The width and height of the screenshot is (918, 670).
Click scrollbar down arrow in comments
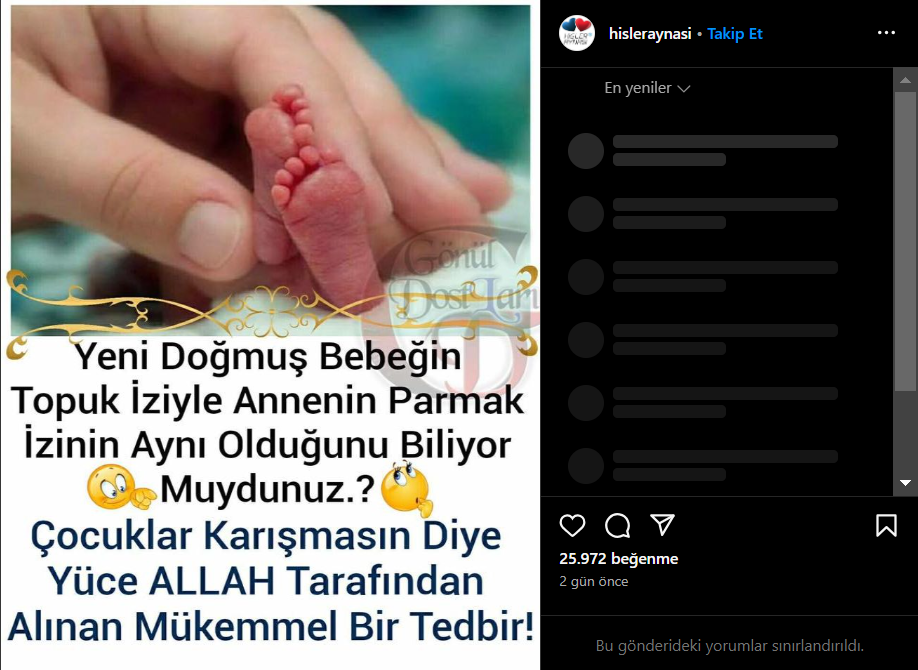[x=906, y=483]
